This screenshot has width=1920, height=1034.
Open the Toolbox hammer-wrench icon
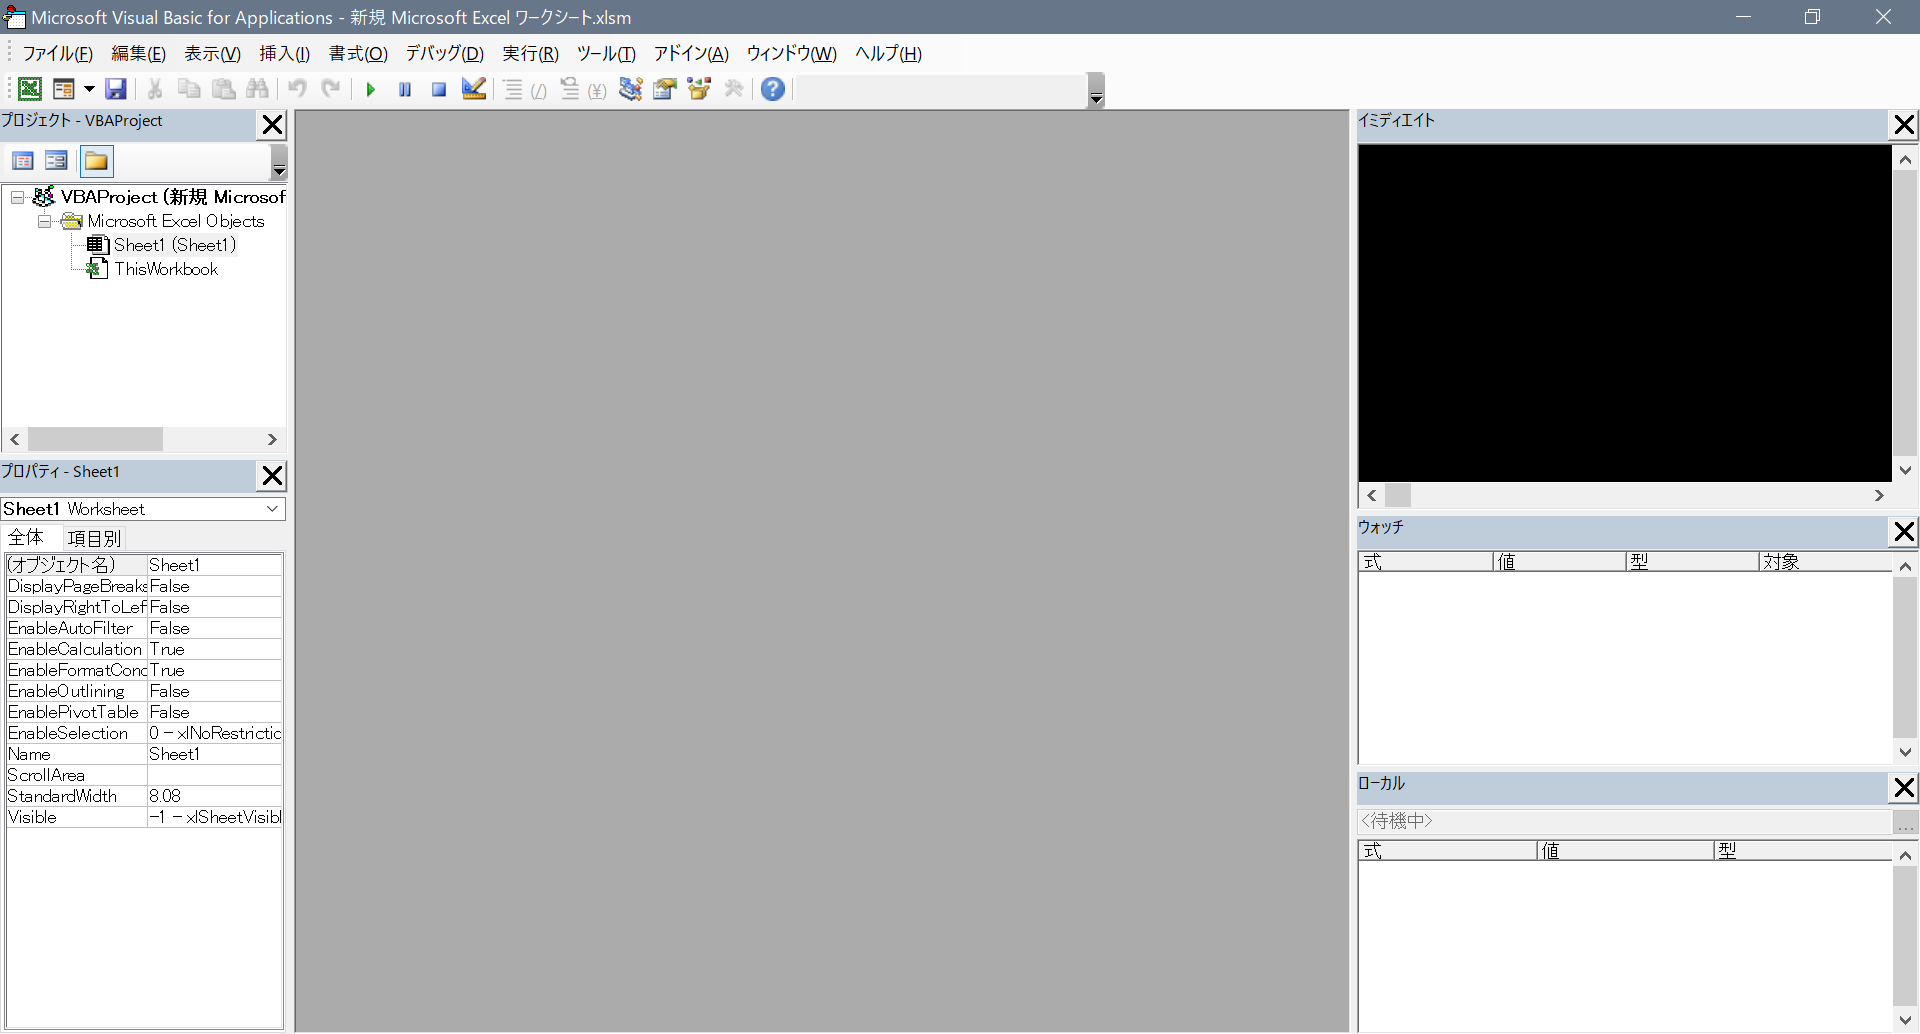734,89
